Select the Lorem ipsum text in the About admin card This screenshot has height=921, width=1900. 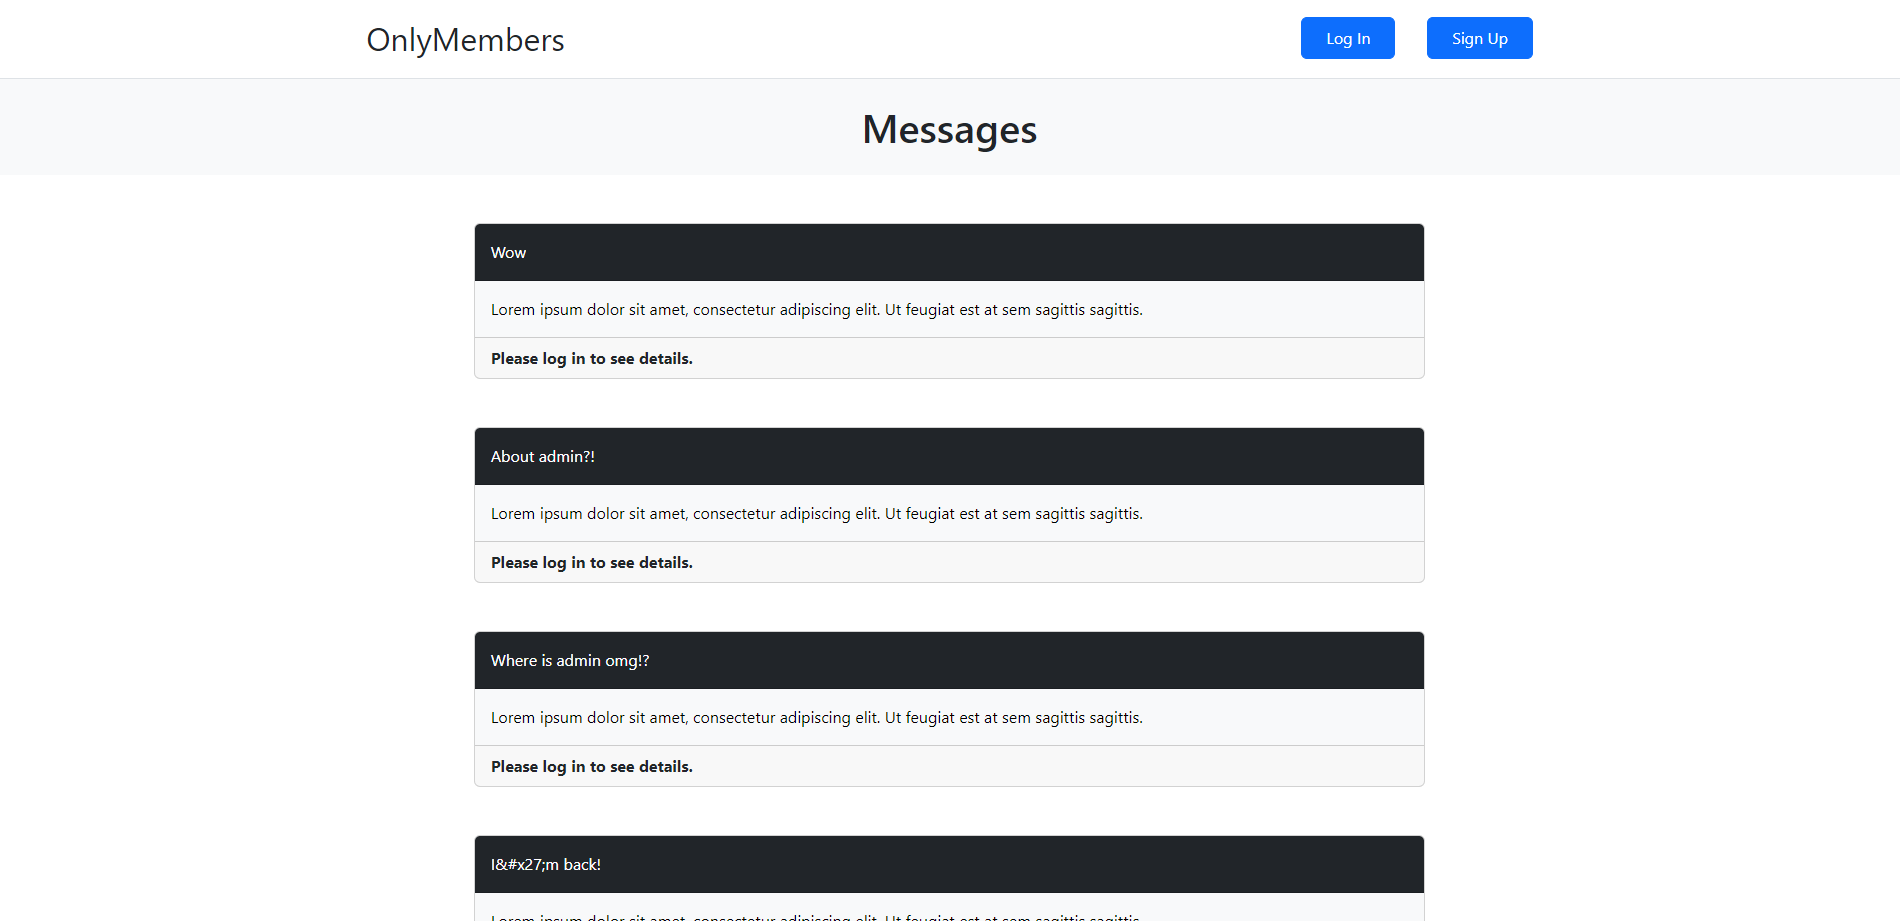click(x=816, y=513)
